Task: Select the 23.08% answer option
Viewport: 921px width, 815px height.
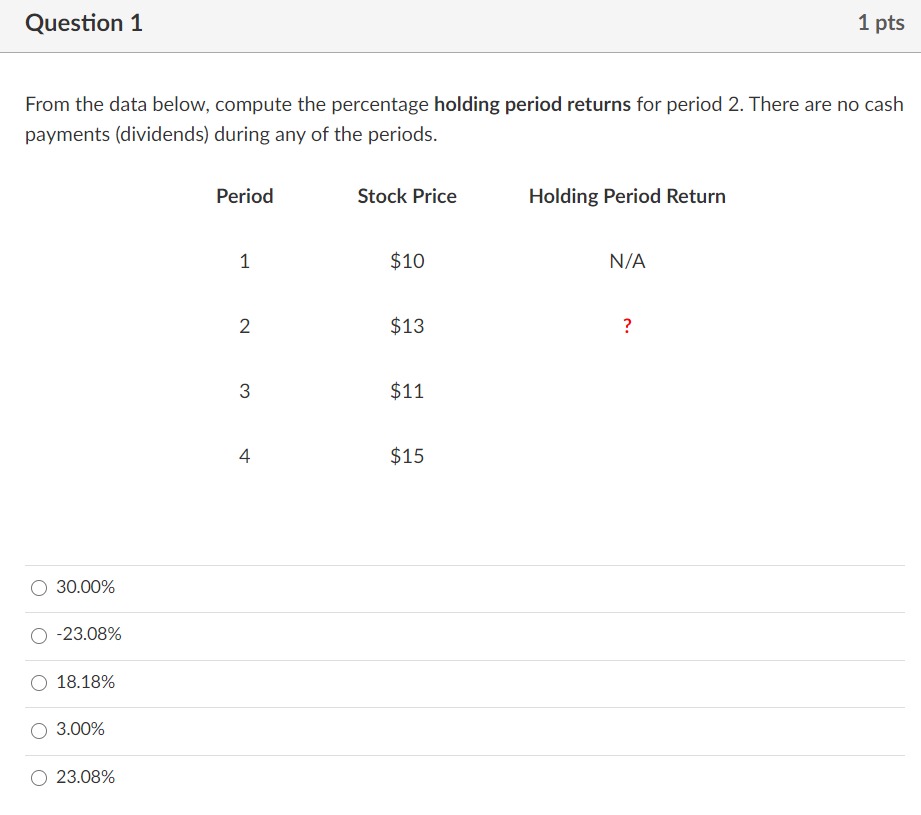Action: coord(37,777)
